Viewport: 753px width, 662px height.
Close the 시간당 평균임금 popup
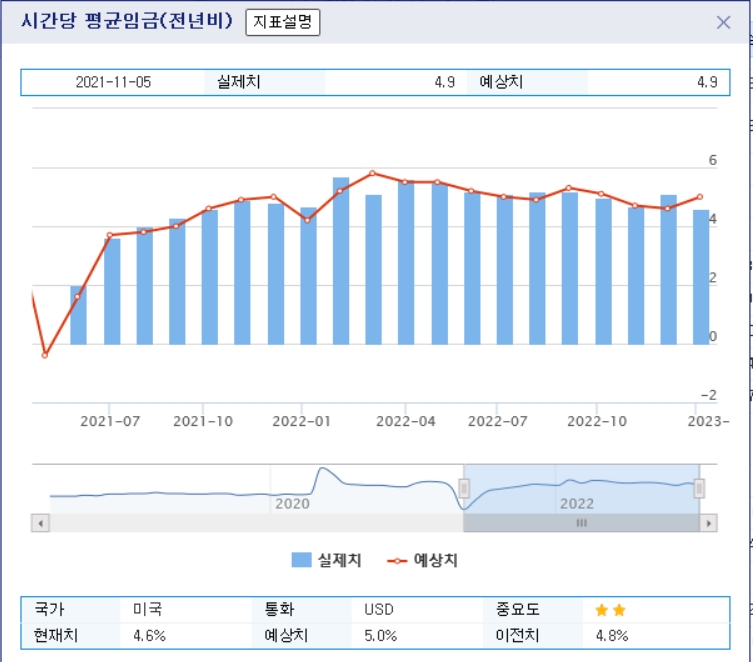(x=723, y=22)
